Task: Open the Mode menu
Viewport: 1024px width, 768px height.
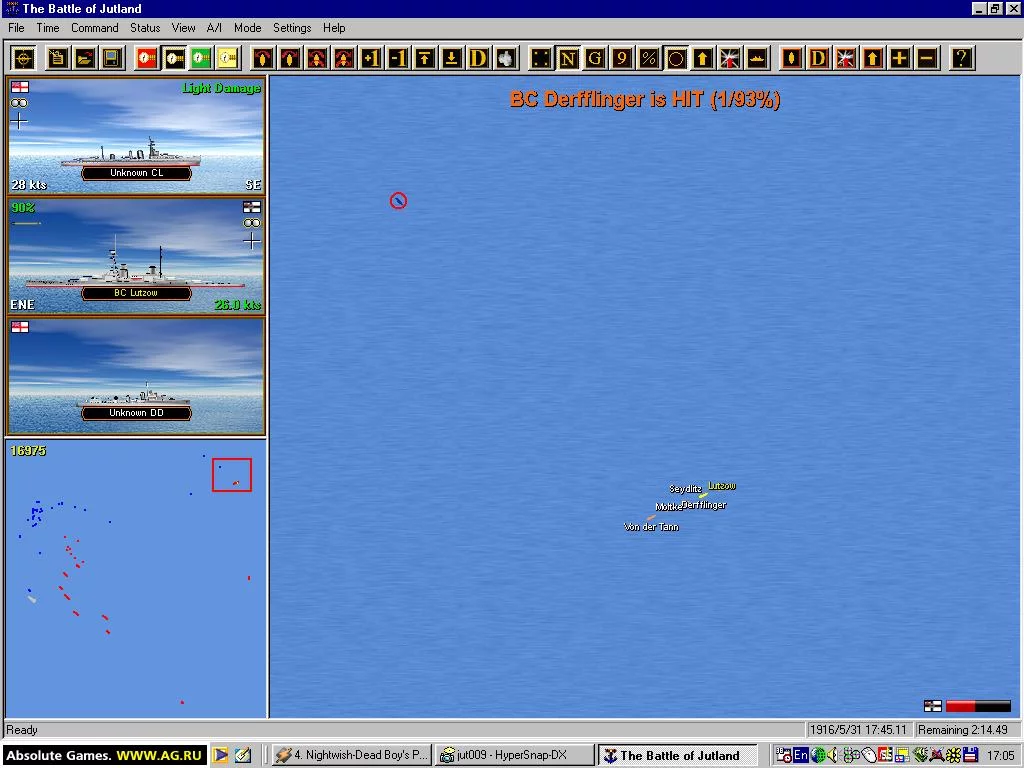Action: click(x=248, y=27)
